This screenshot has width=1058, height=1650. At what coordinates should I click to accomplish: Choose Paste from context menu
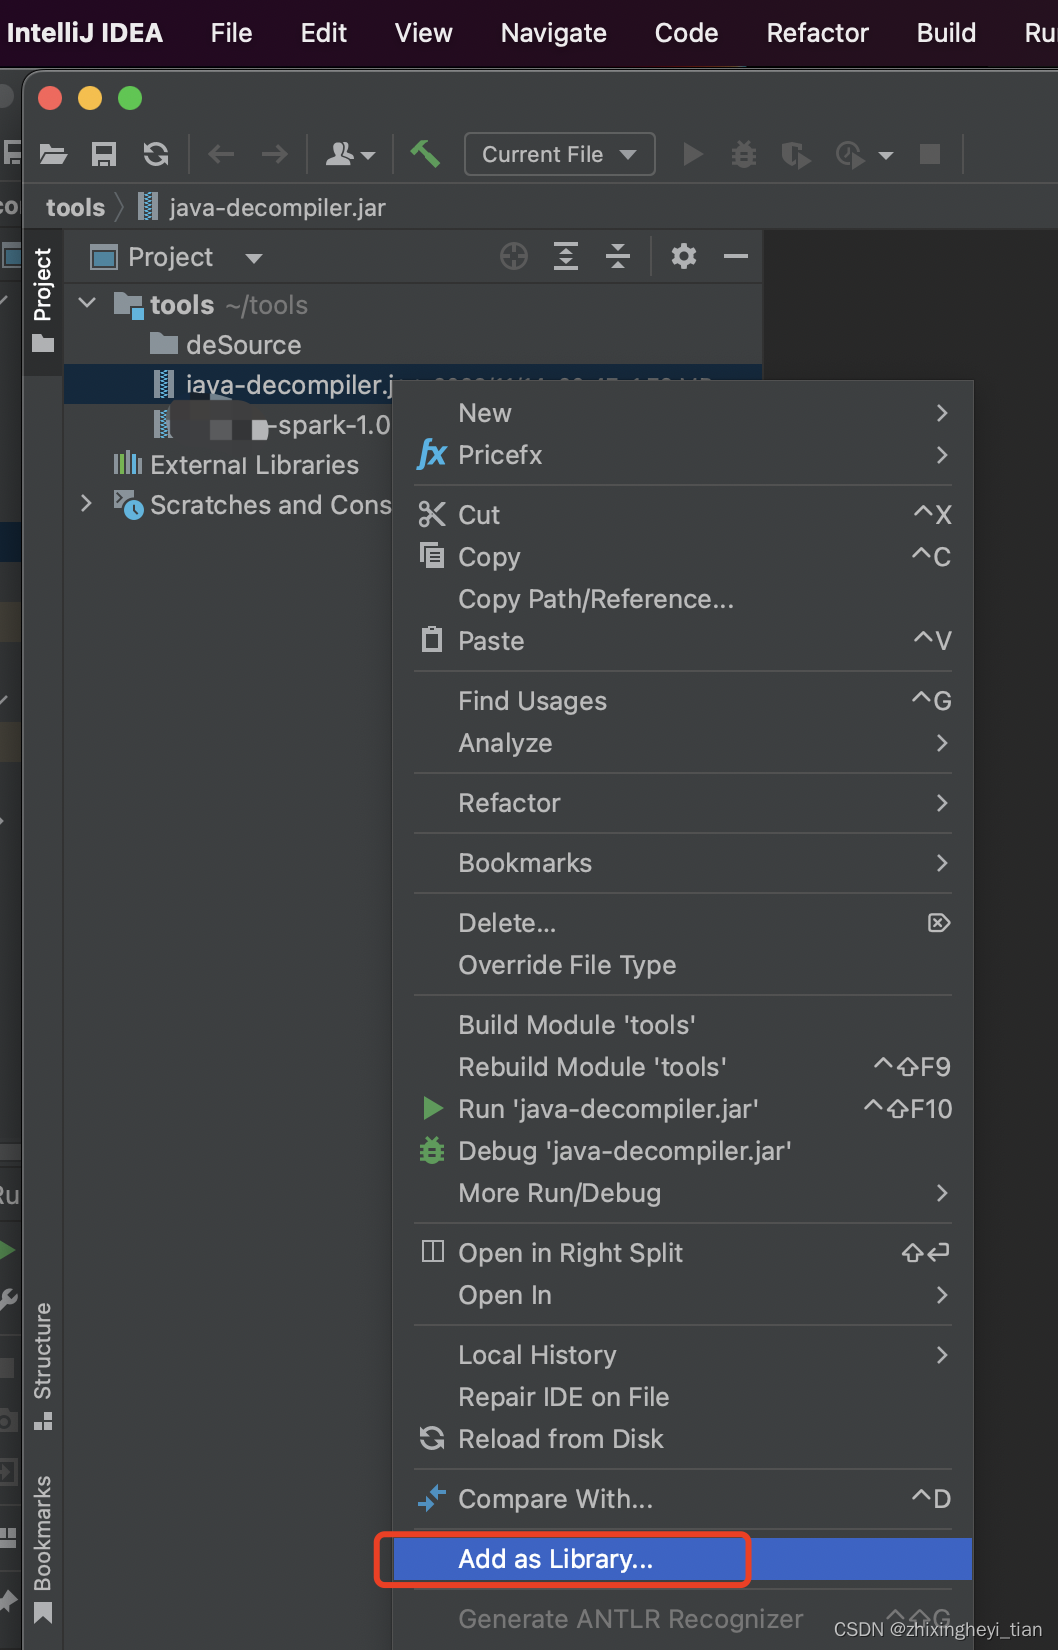tap(682, 641)
